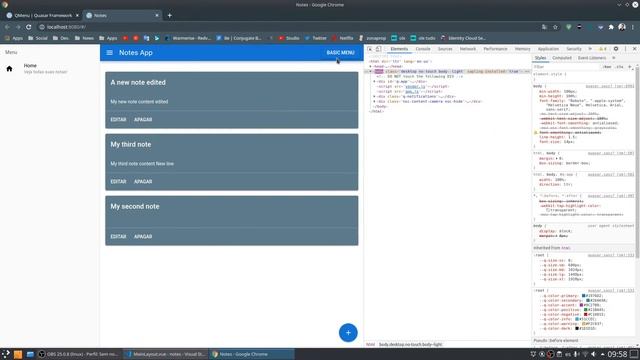Click the --q-color-negative red swatch
This screenshot has width=640, height=360.
tap(586, 314)
